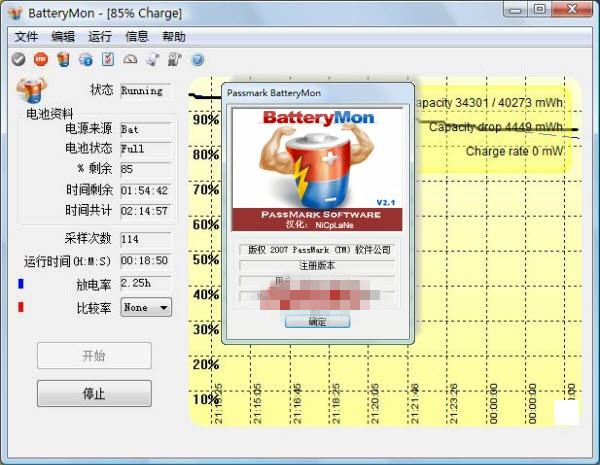The height and width of the screenshot is (465, 600).
Task: Open the 运行 menu
Action: 100,37
